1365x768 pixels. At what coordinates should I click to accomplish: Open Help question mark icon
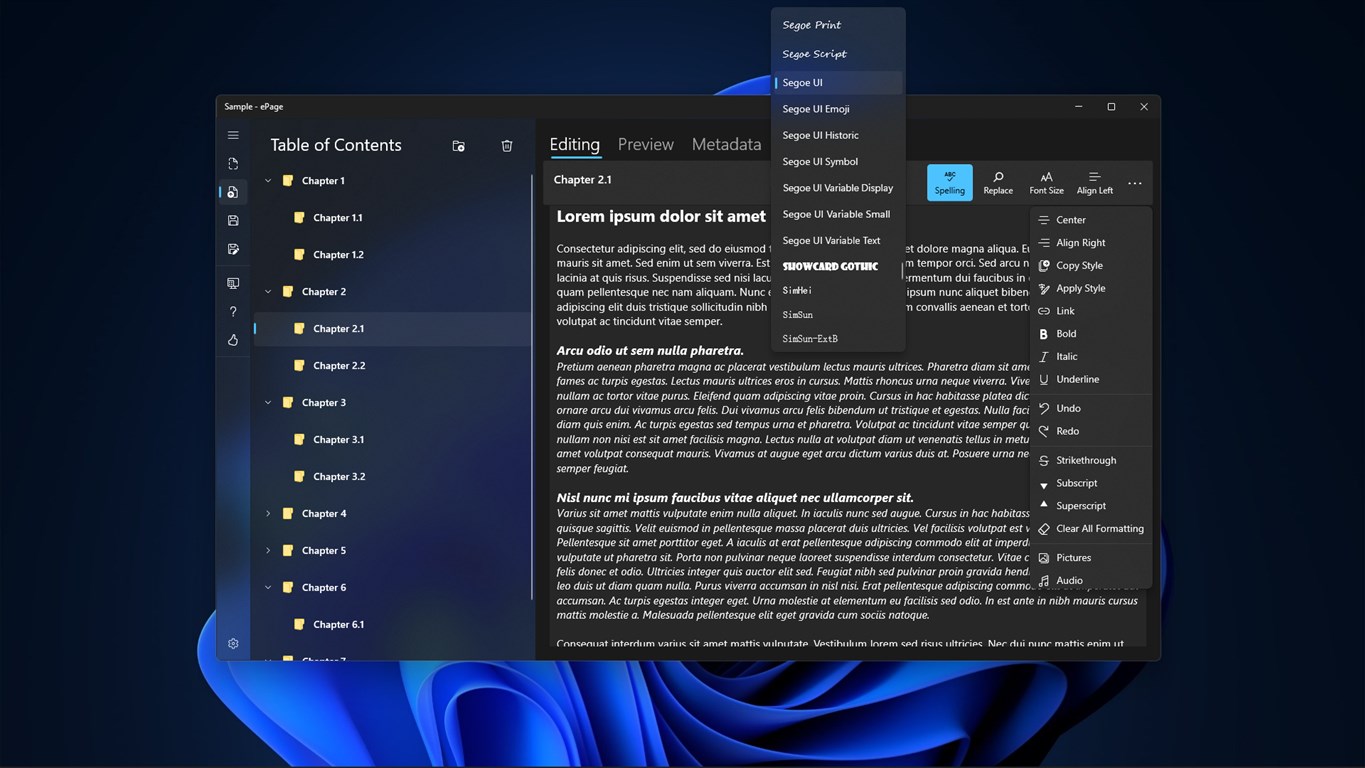[x=233, y=312]
